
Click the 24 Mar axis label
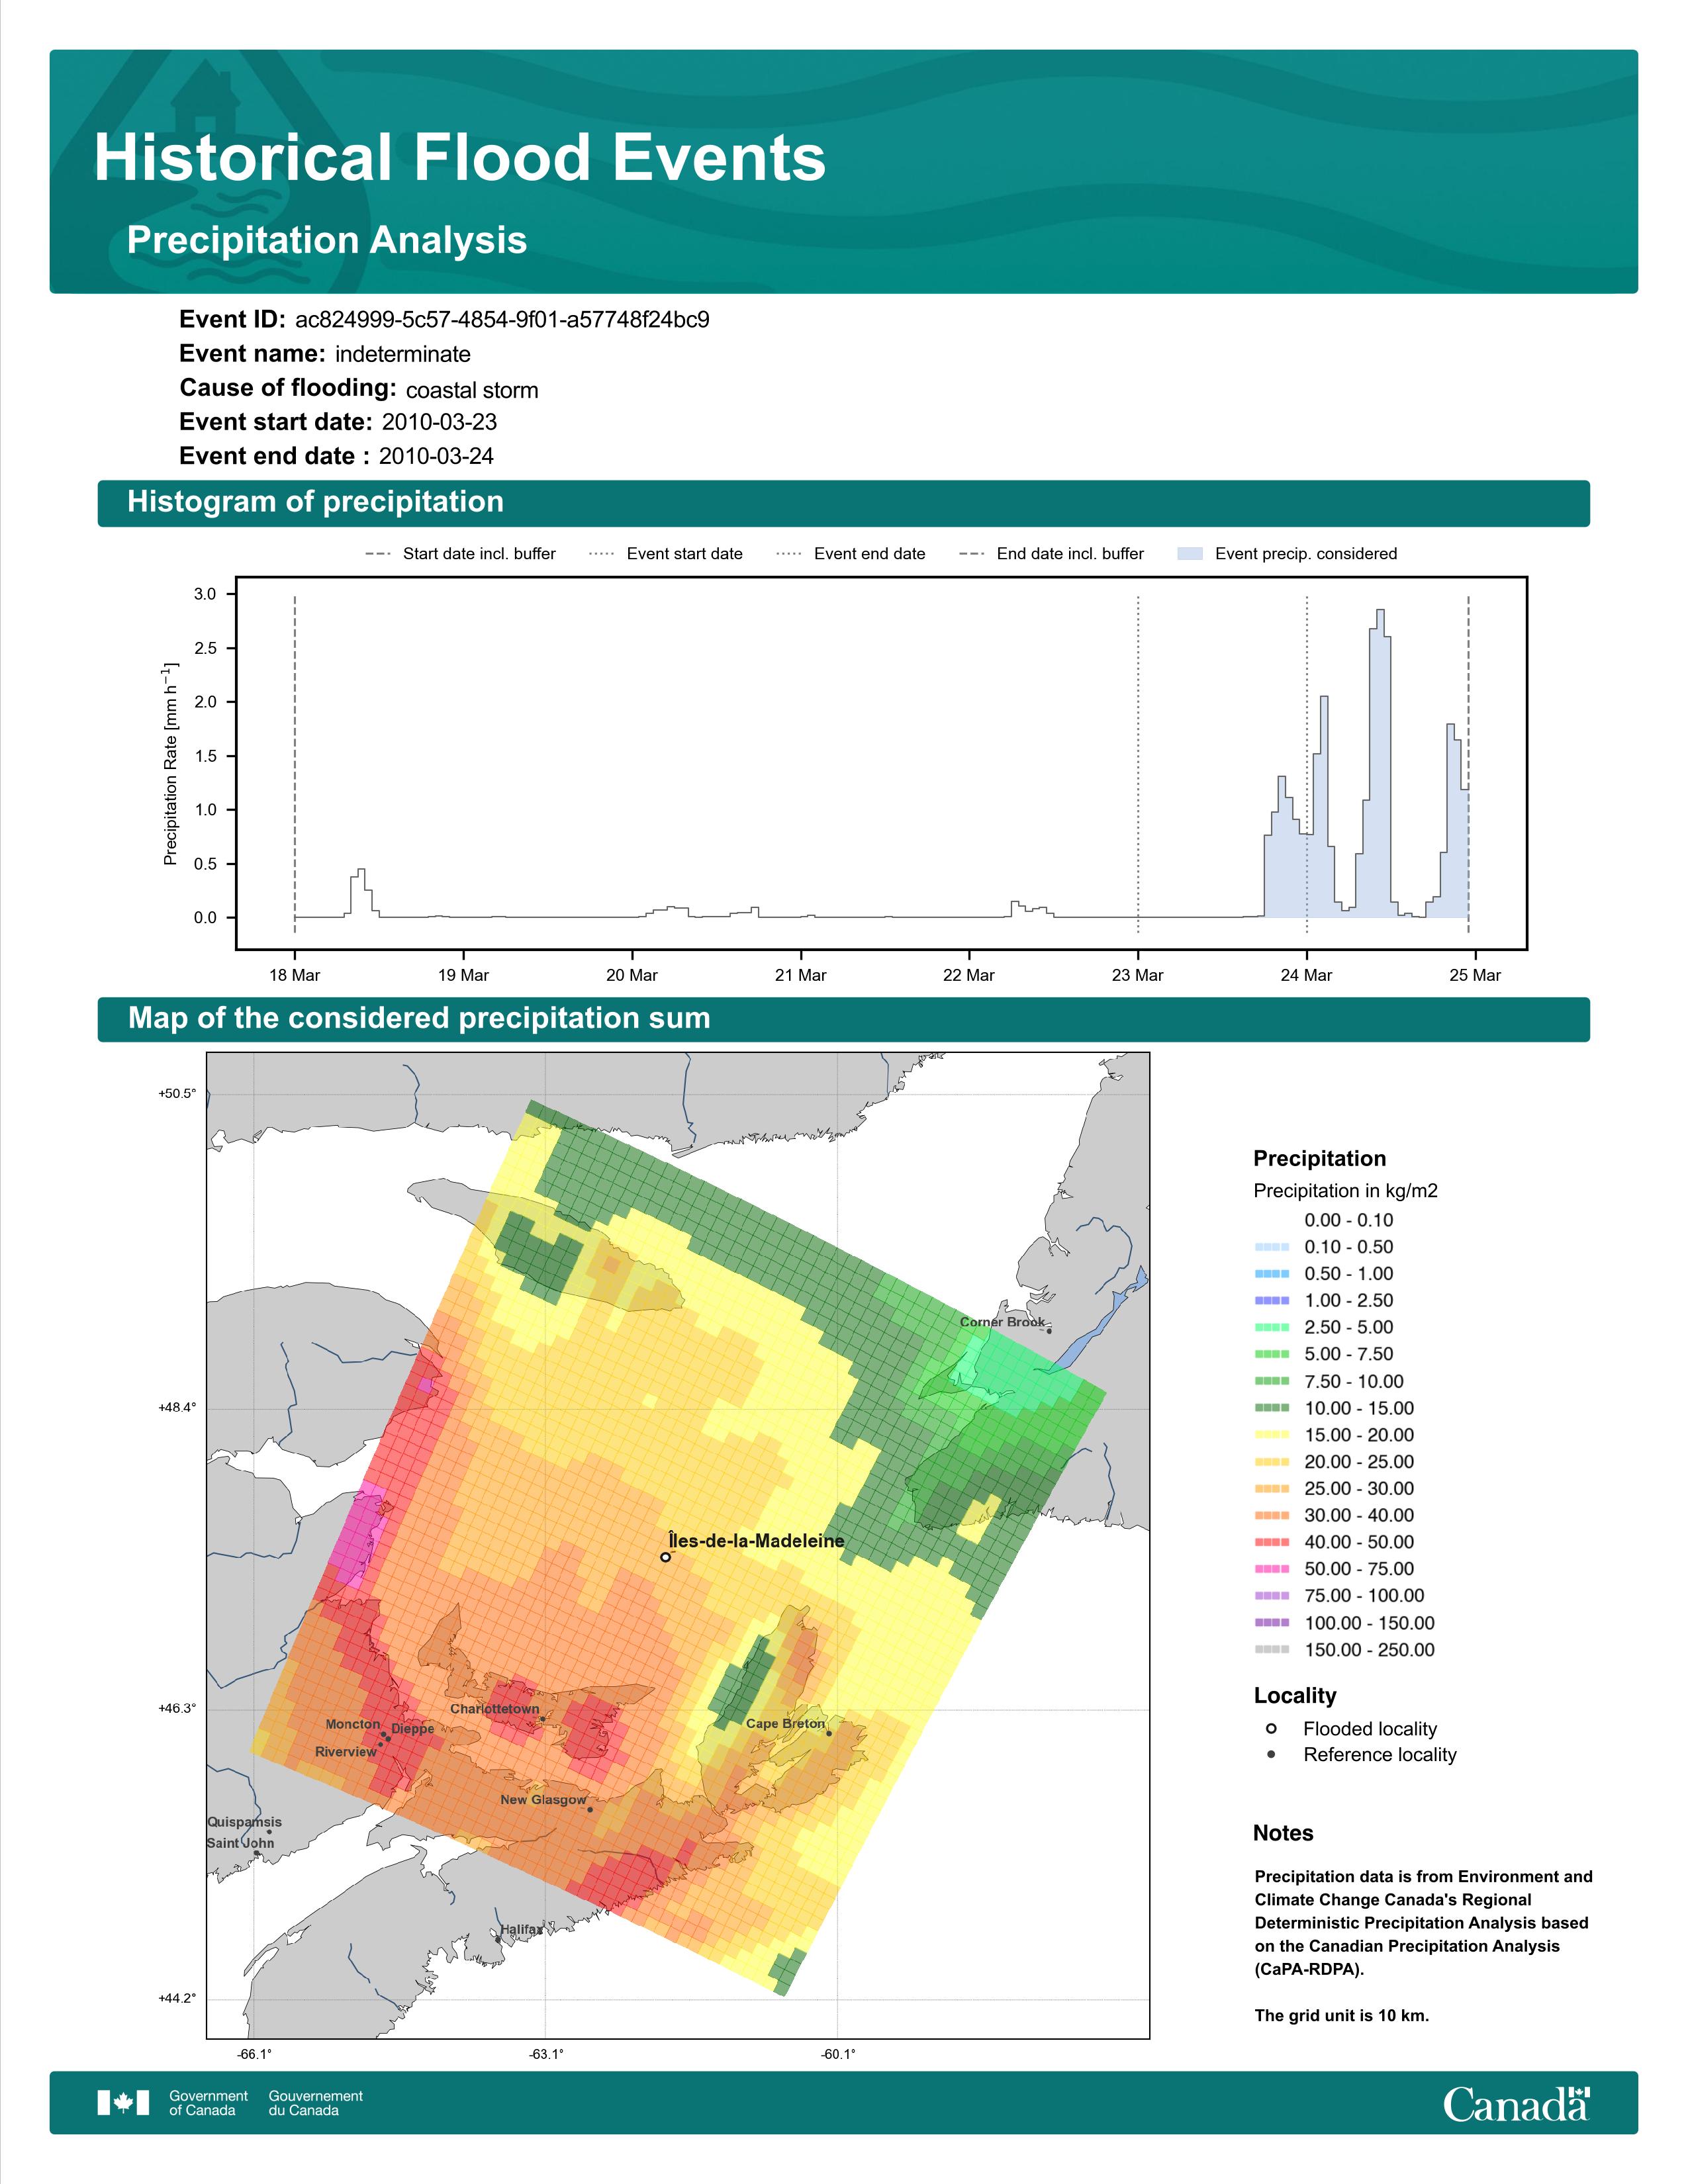1306,975
